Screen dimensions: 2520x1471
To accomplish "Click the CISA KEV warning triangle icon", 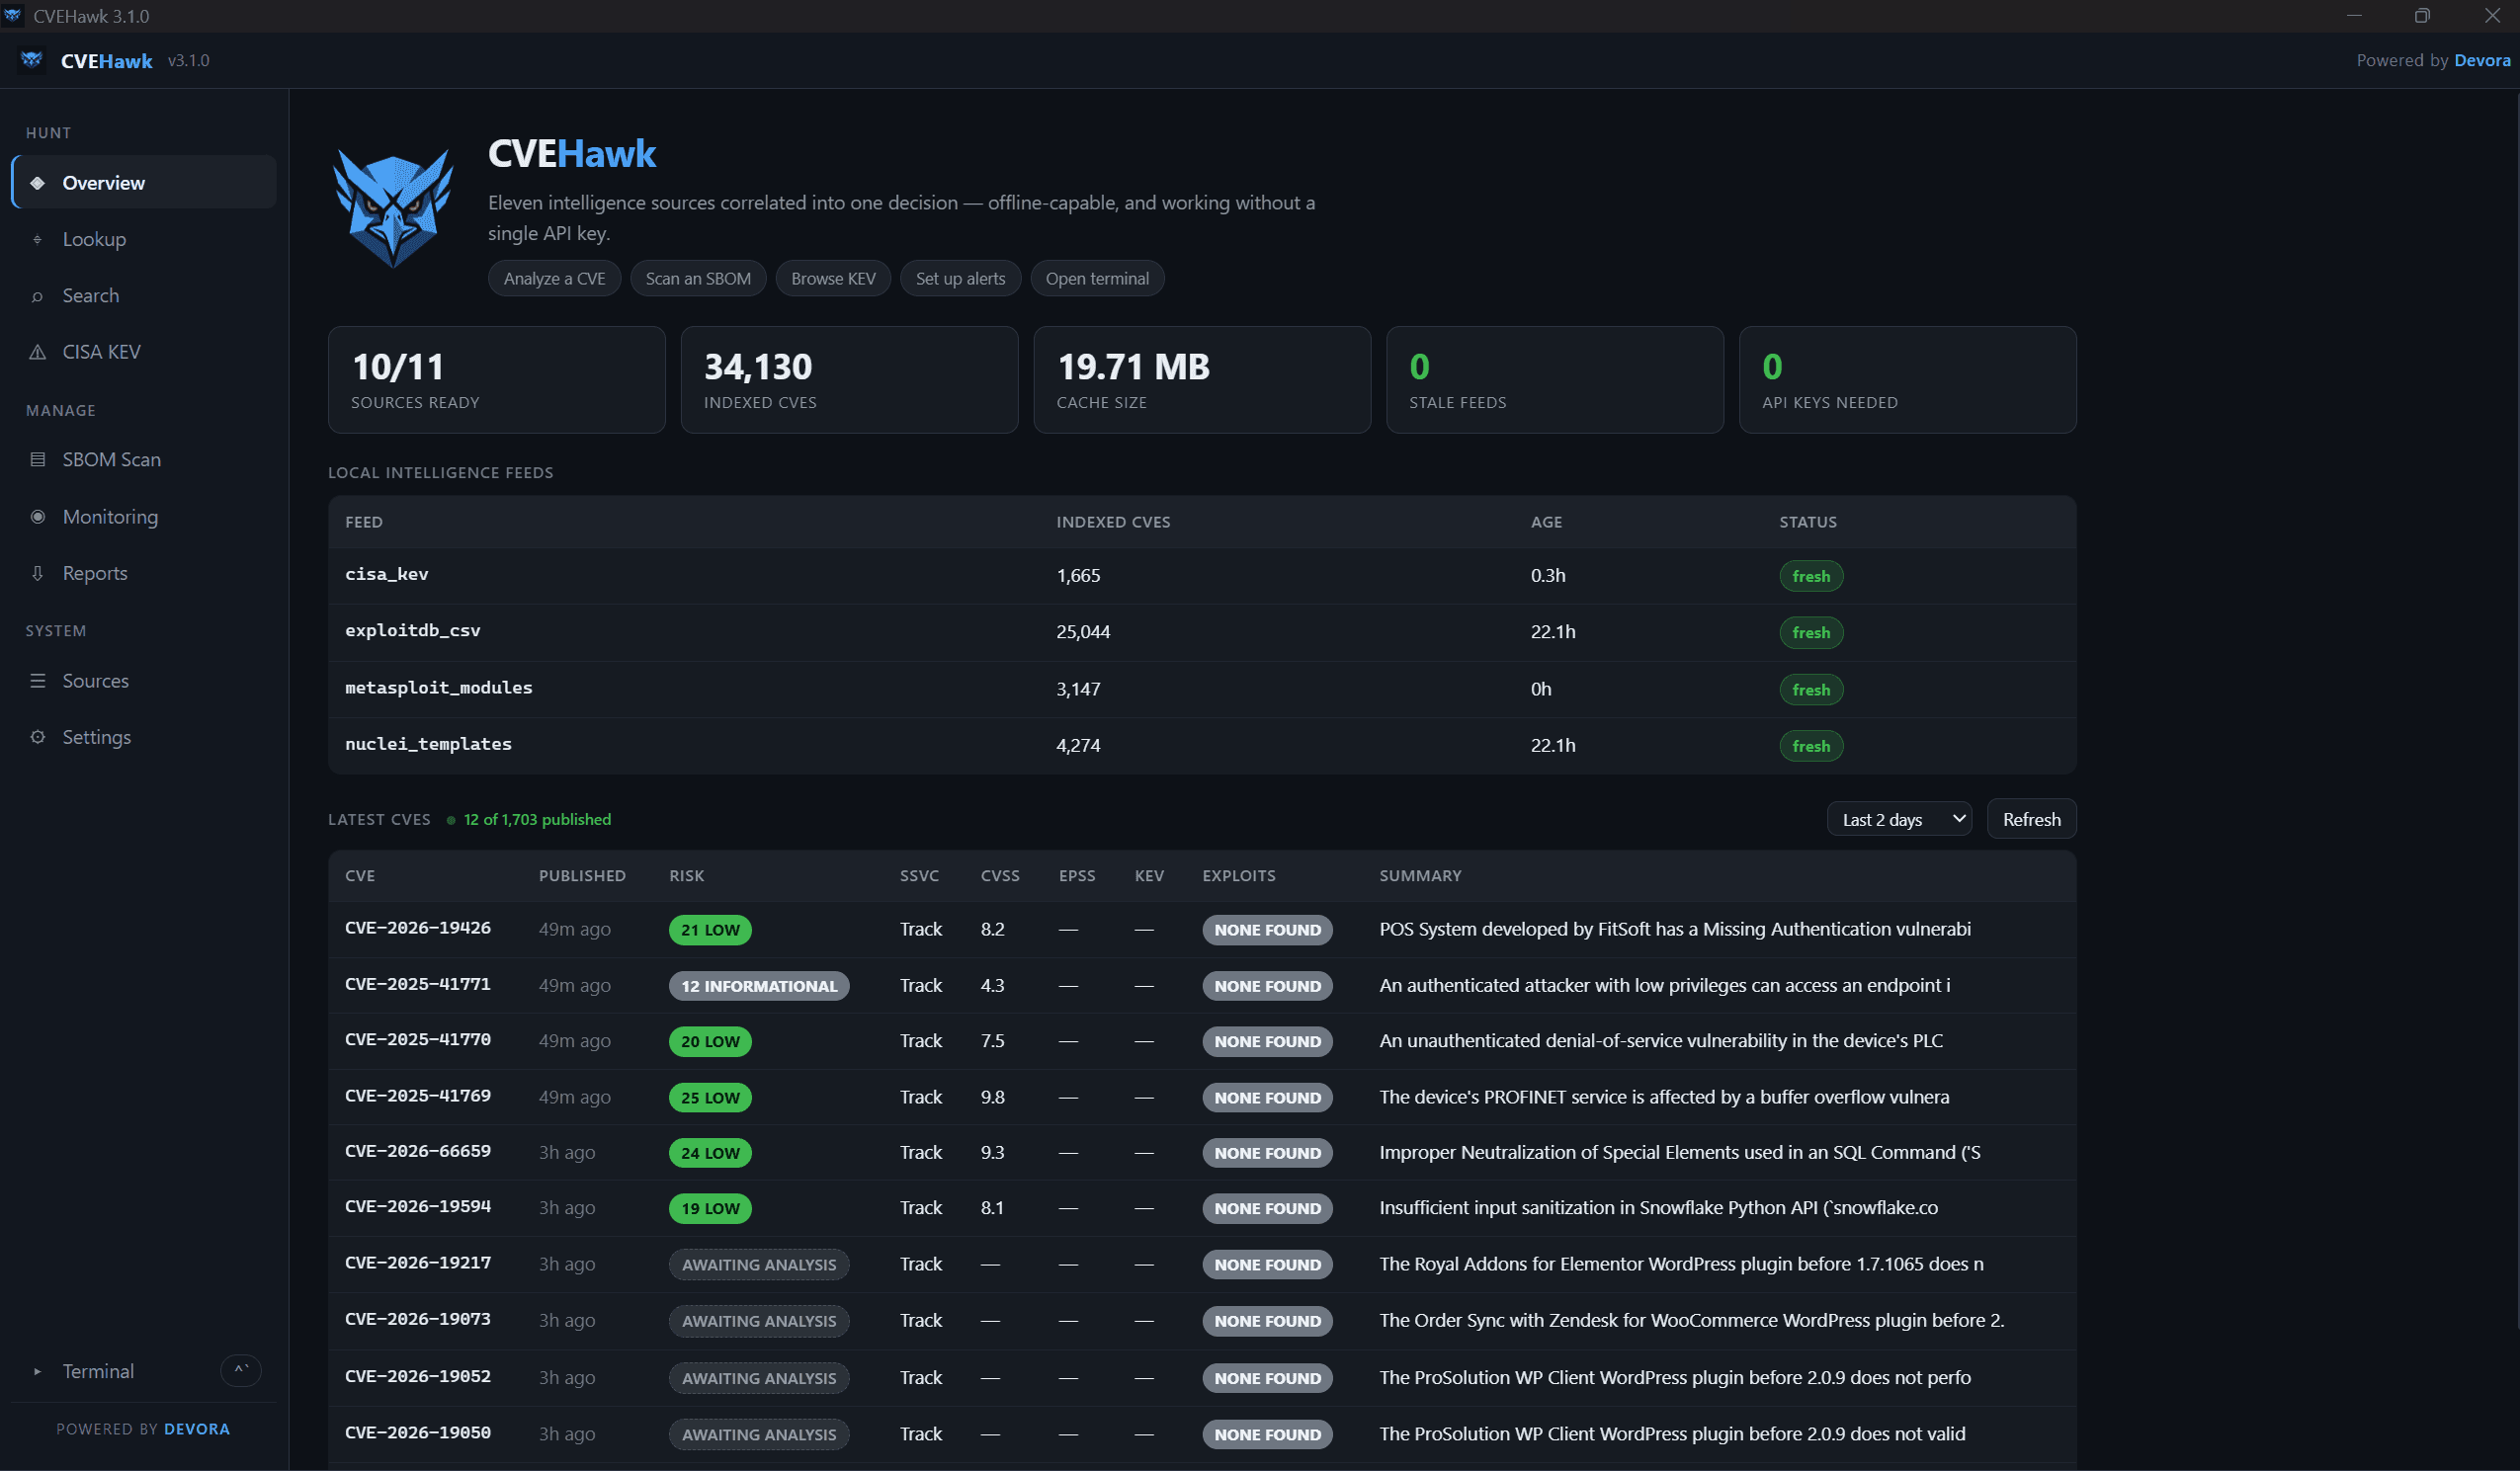I will pyautogui.click(x=38, y=352).
